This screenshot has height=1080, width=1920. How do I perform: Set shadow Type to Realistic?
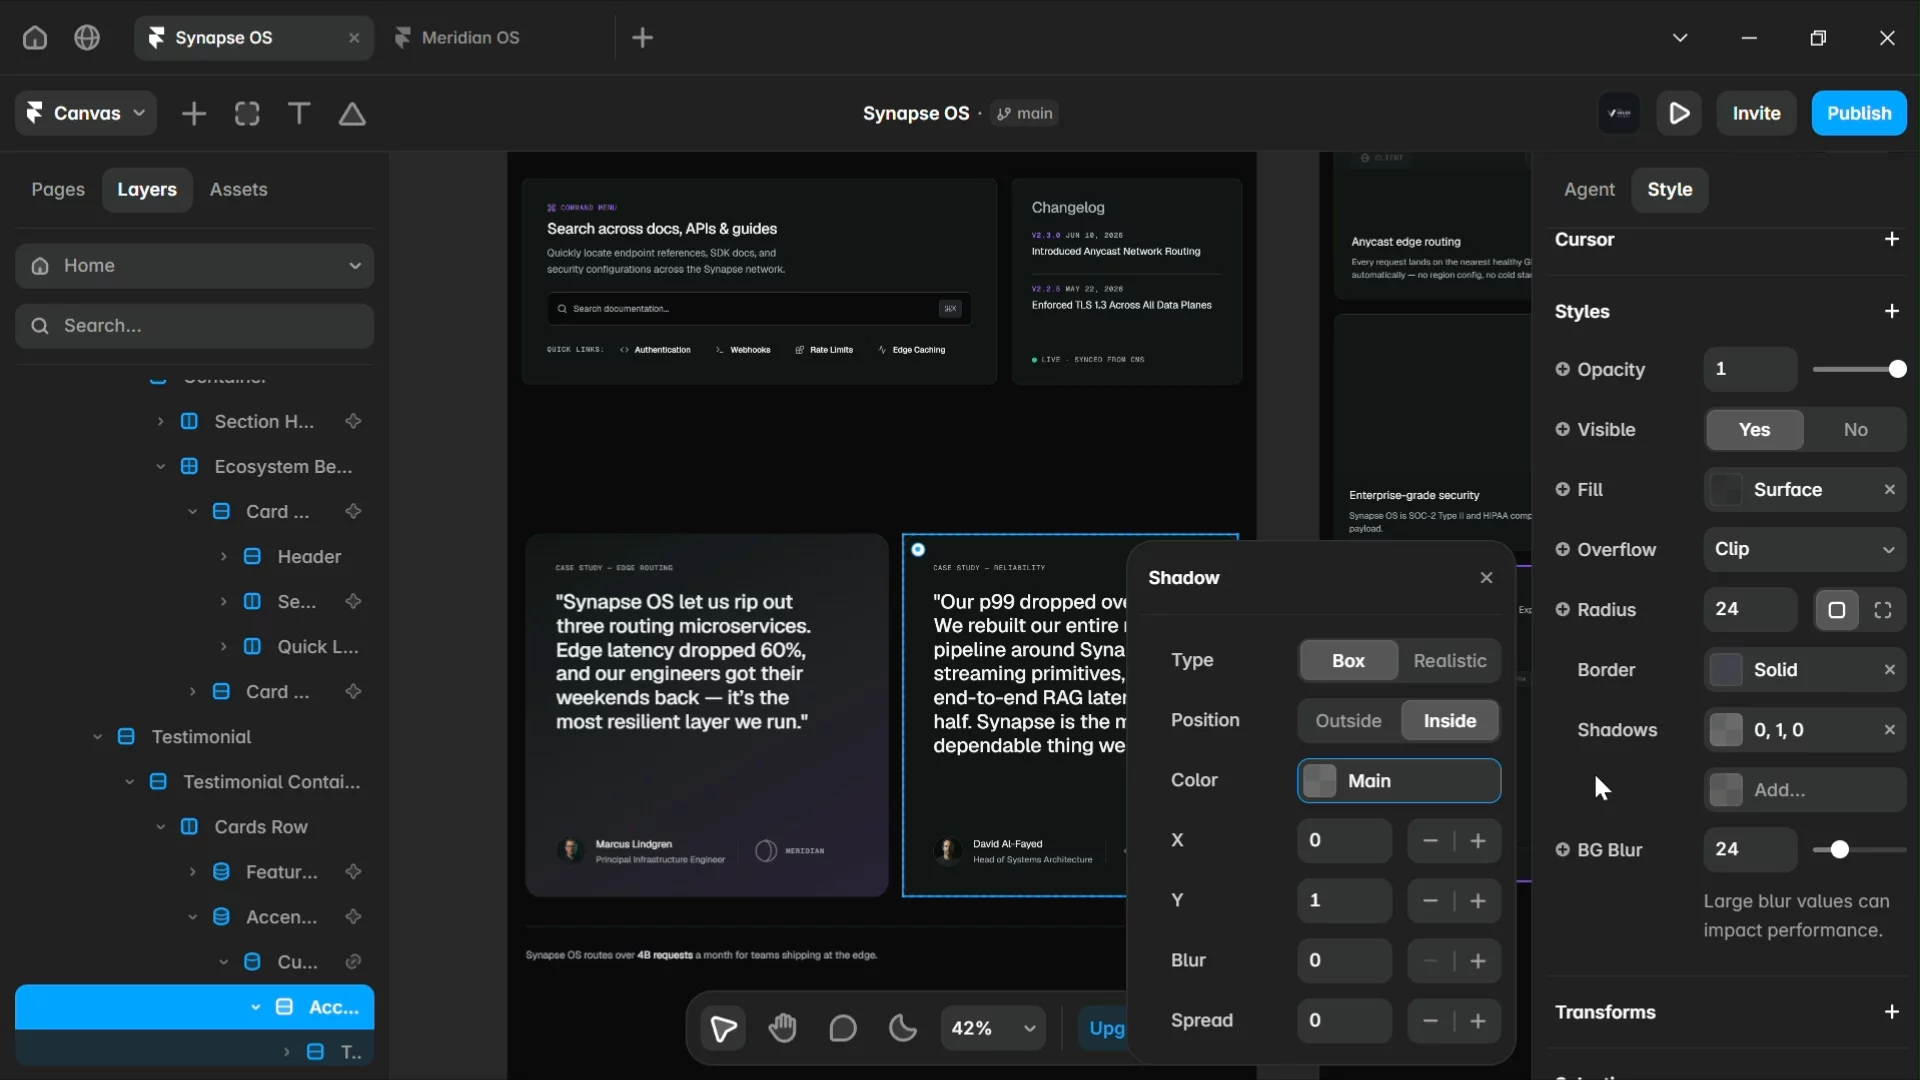[x=1450, y=661]
